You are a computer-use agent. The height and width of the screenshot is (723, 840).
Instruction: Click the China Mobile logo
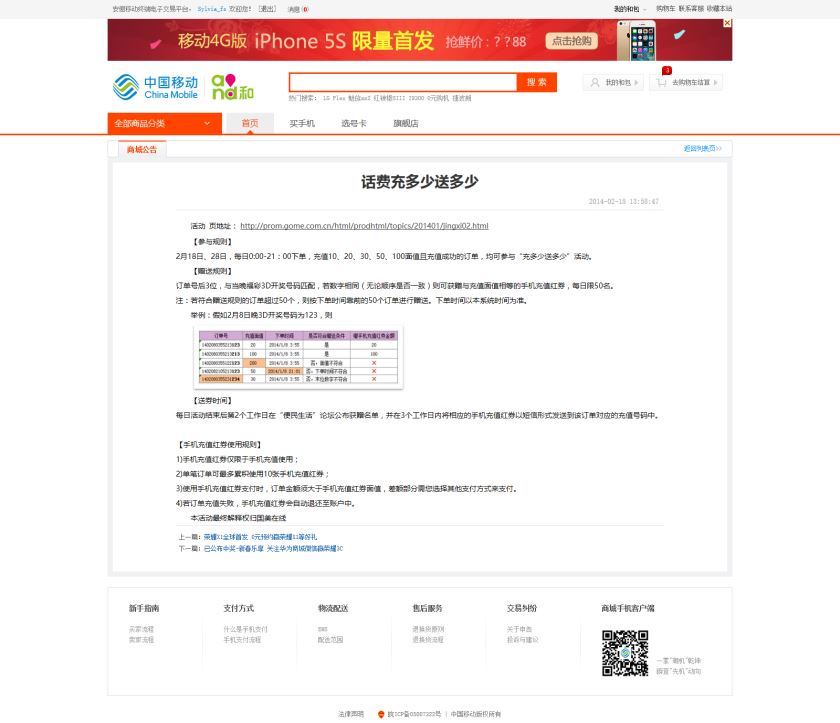pyautogui.click(x=155, y=87)
